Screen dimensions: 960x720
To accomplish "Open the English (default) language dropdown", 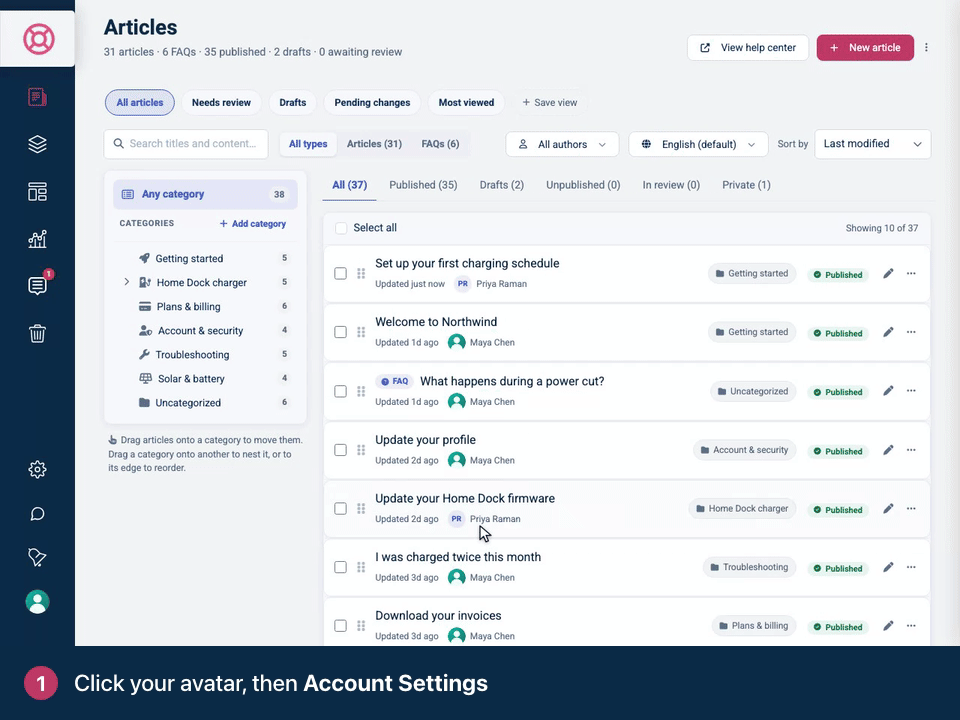I will (698, 144).
